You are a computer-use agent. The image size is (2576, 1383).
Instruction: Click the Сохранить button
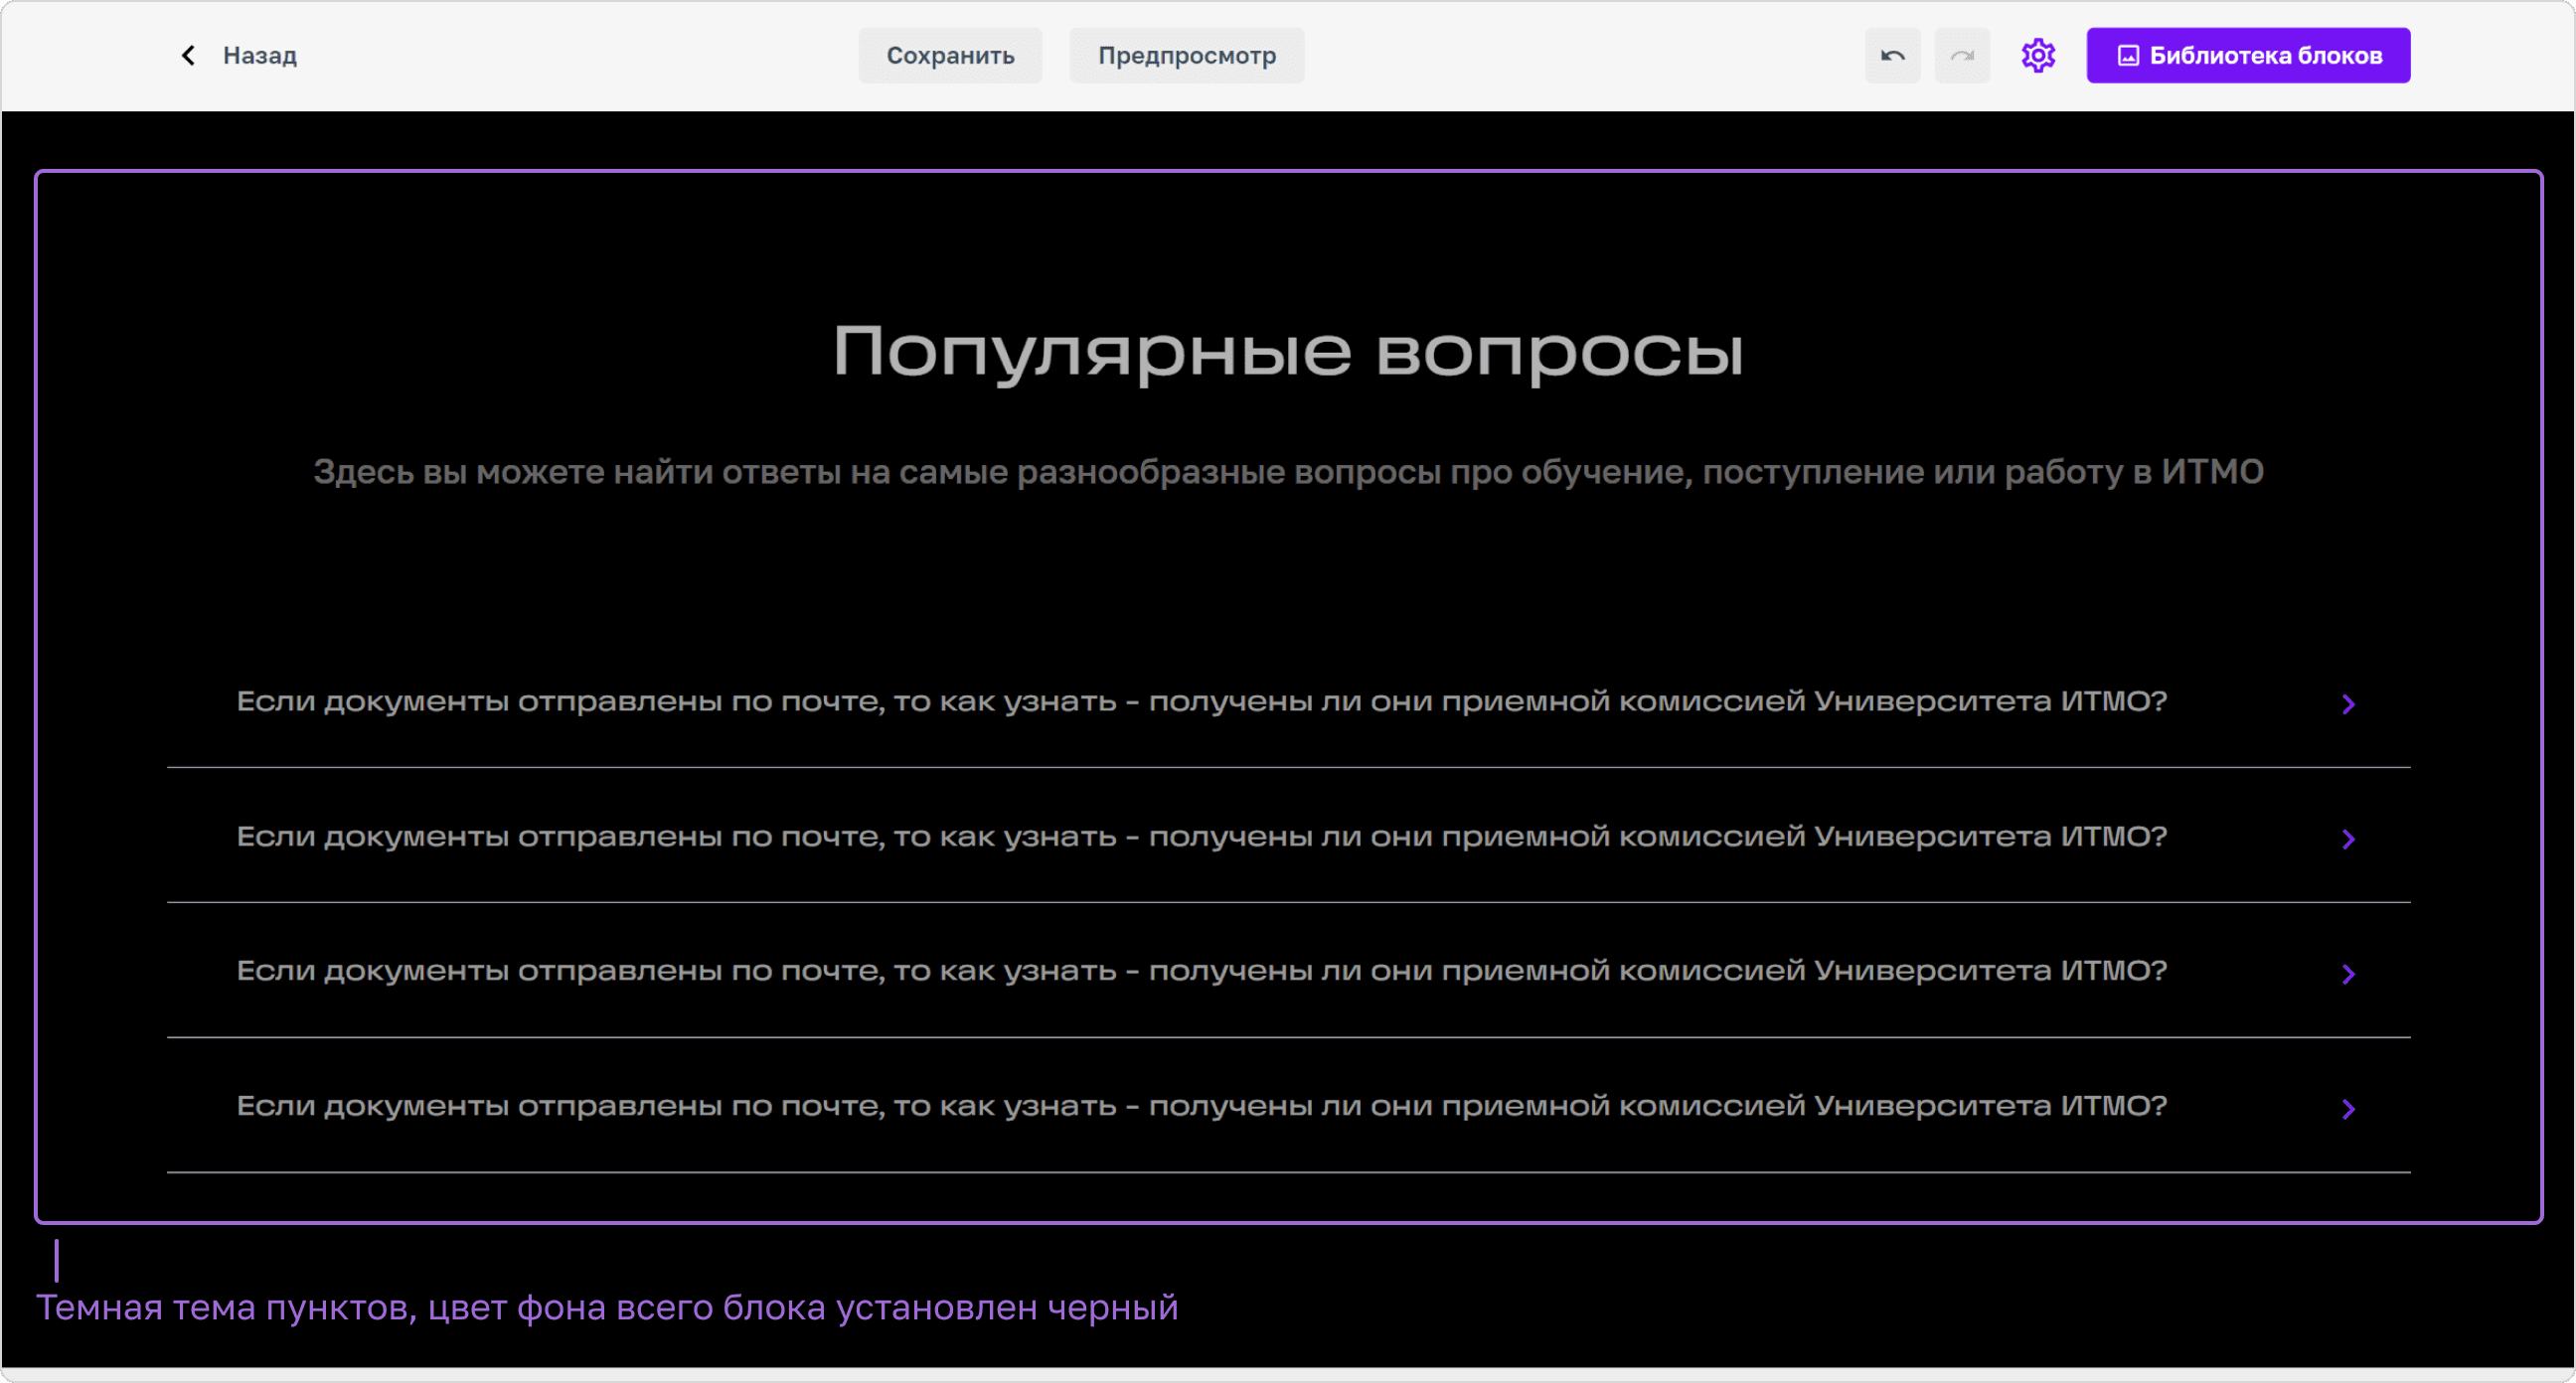point(950,55)
